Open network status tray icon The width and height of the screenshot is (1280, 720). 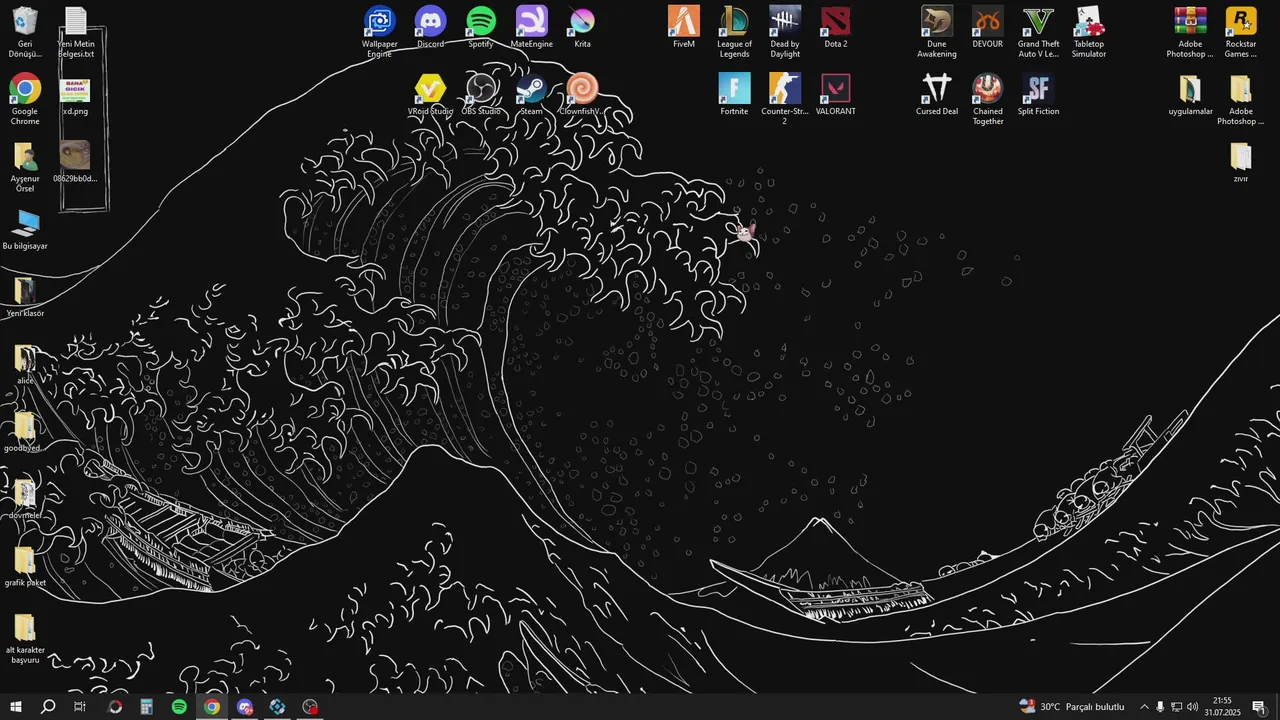point(1176,707)
